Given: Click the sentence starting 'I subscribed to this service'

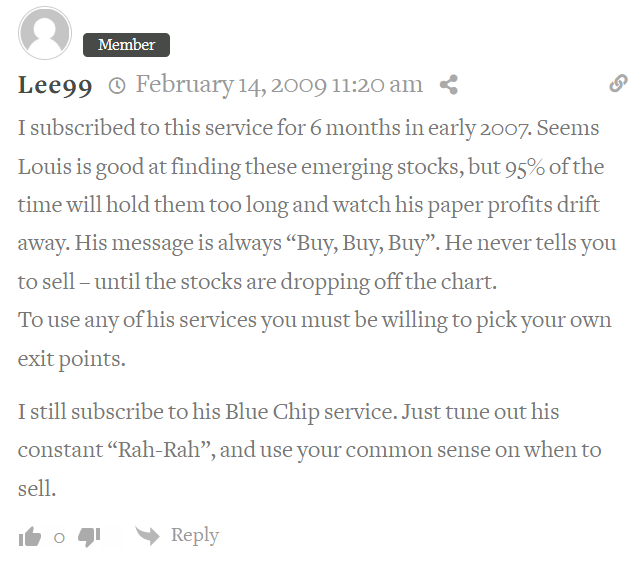Looking at the screenshot, I should tap(273, 128).
